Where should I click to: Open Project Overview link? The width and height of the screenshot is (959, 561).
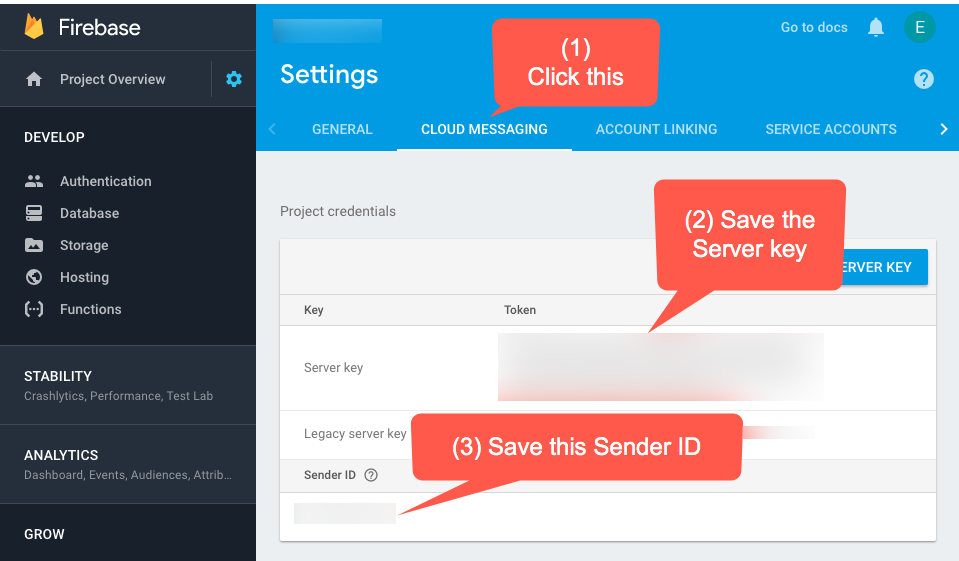tap(113, 79)
